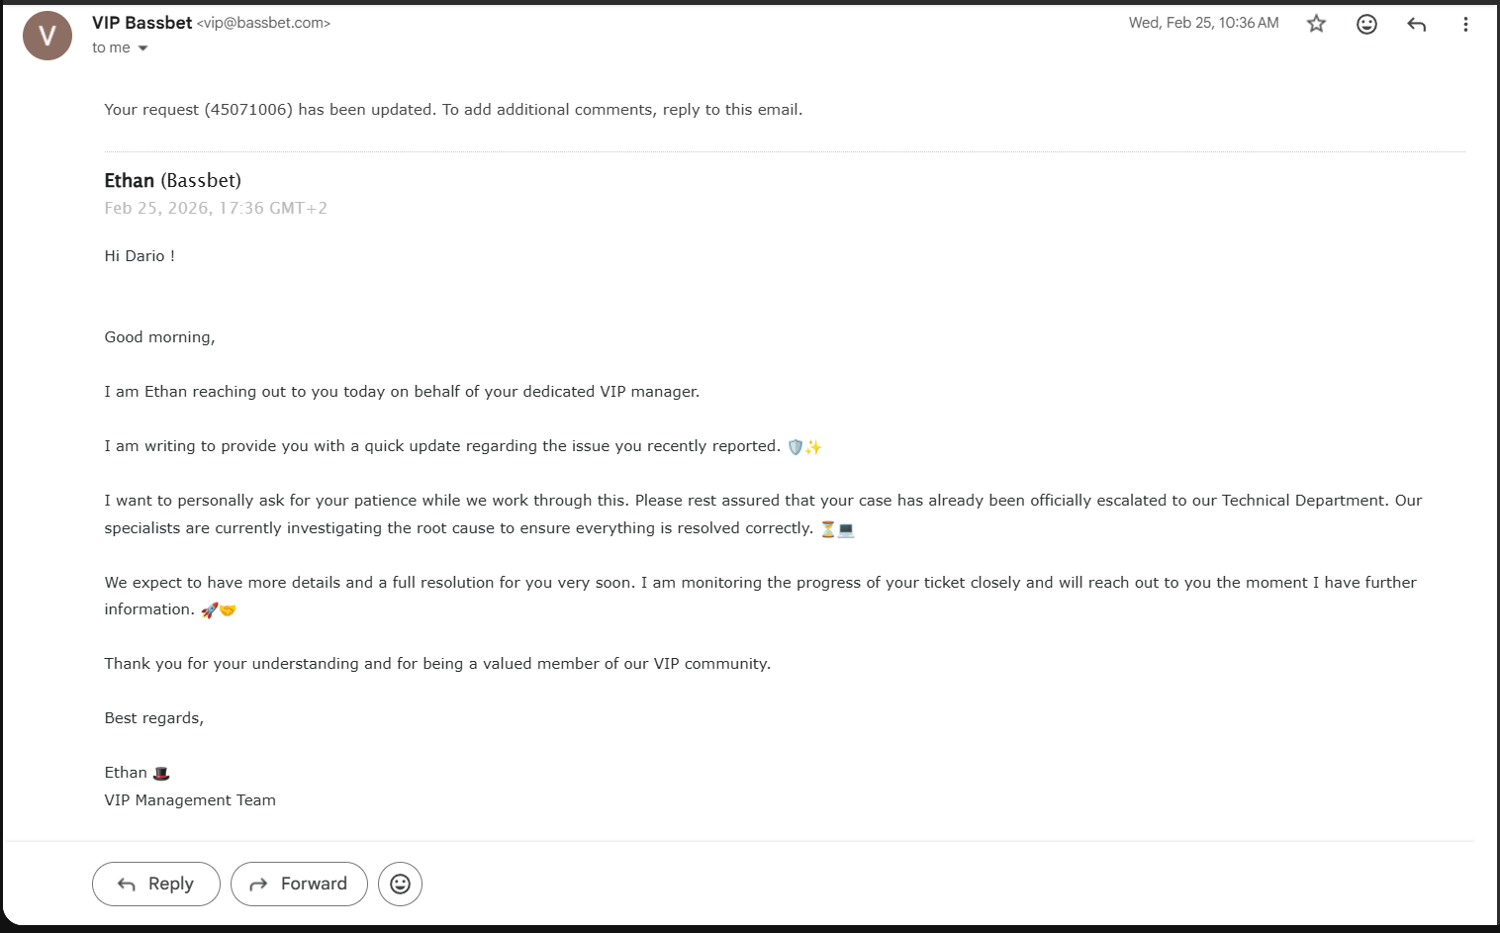
Task: Click the top hat emoji after Ethan's signature
Action: pos(161,773)
